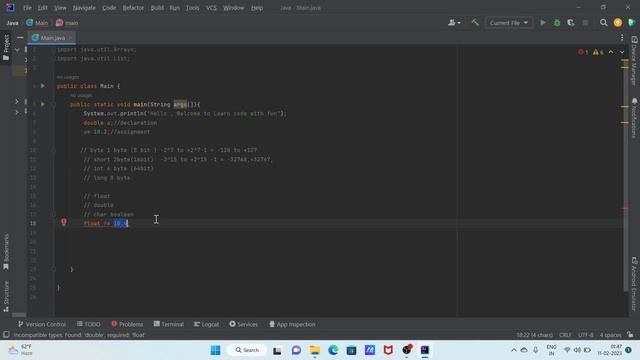This screenshot has width=640, height=360.
Task: Click the main method breadcrumb
Action: [67, 23]
